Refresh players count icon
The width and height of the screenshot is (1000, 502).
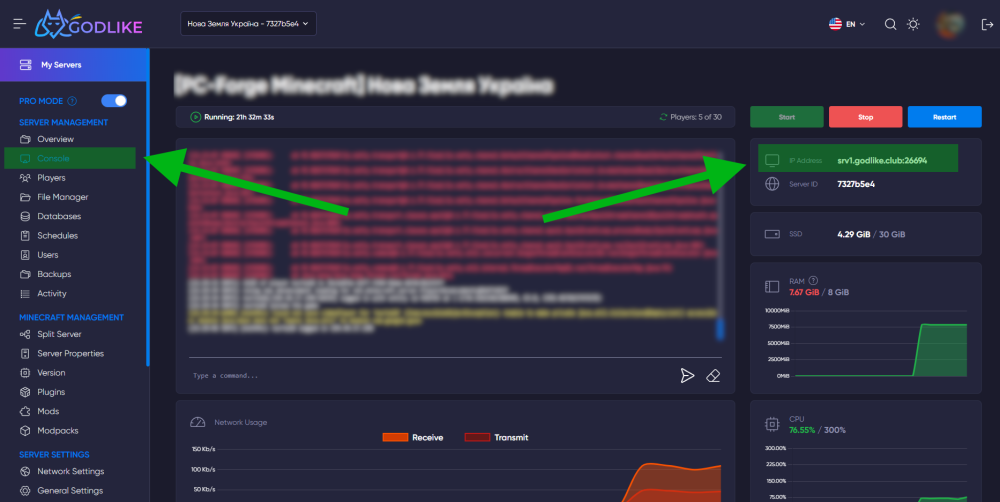click(663, 117)
